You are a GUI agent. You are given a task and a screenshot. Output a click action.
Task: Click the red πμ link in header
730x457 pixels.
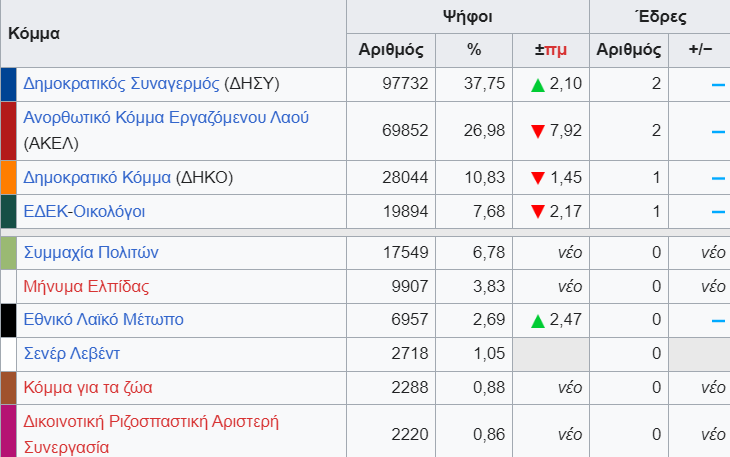[556, 50]
